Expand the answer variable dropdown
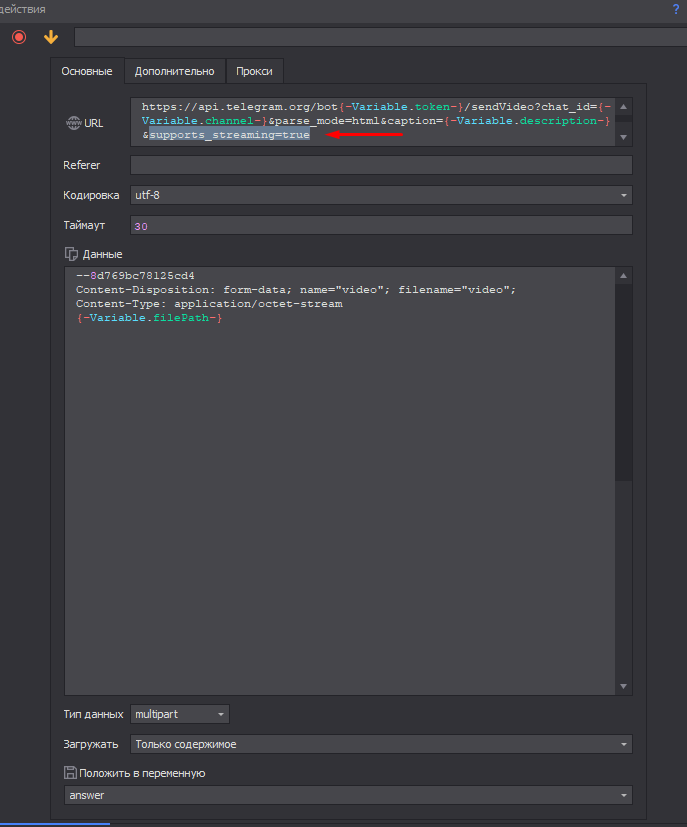The height and width of the screenshot is (827, 687). (x=348, y=796)
